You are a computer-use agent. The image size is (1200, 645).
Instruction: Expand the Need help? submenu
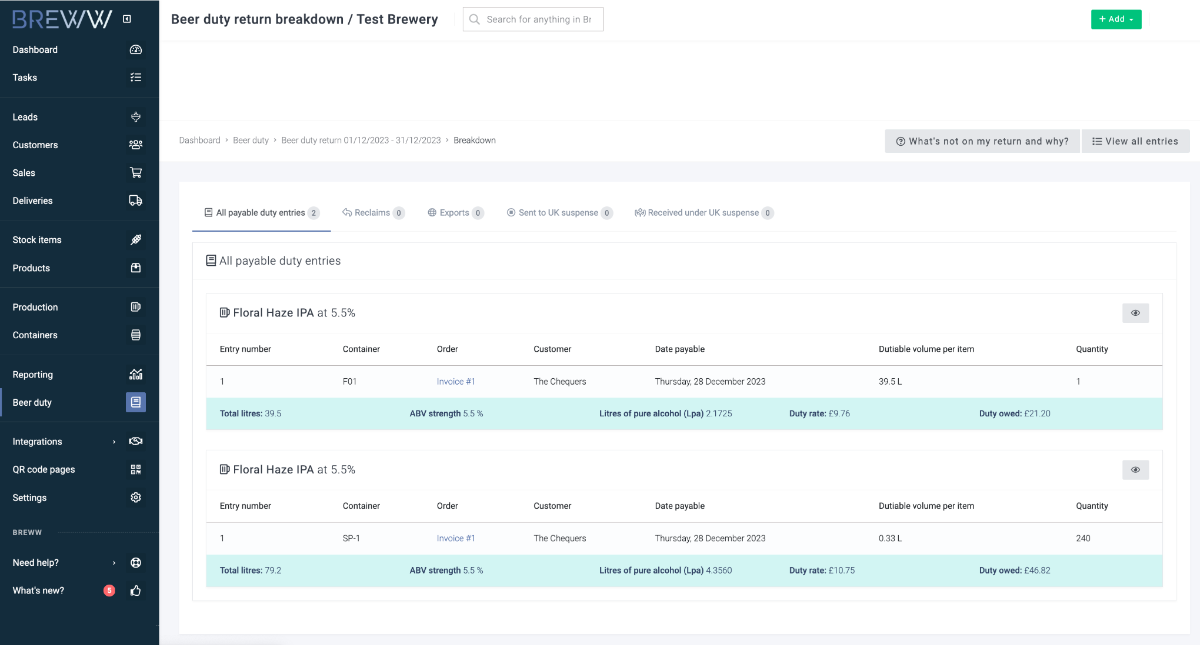(x=114, y=563)
